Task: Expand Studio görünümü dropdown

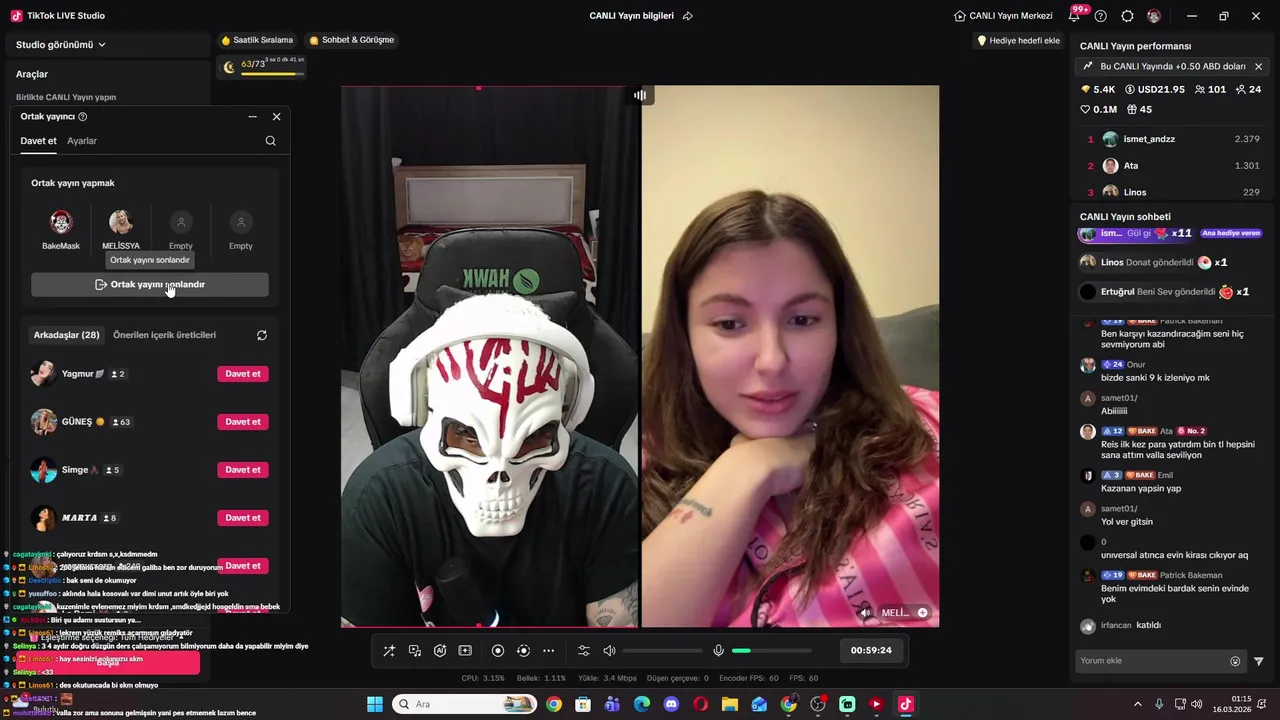Action: click(x=61, y=45)
